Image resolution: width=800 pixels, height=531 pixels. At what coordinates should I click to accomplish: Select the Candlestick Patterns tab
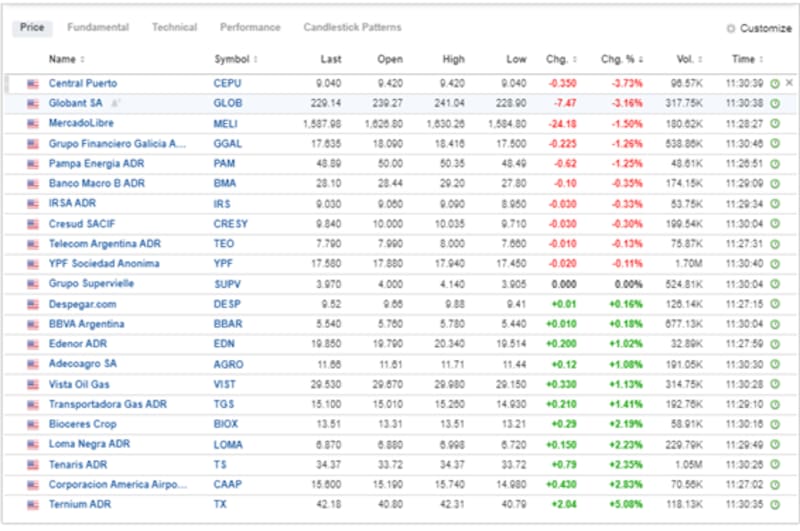(x=352, y=28)
